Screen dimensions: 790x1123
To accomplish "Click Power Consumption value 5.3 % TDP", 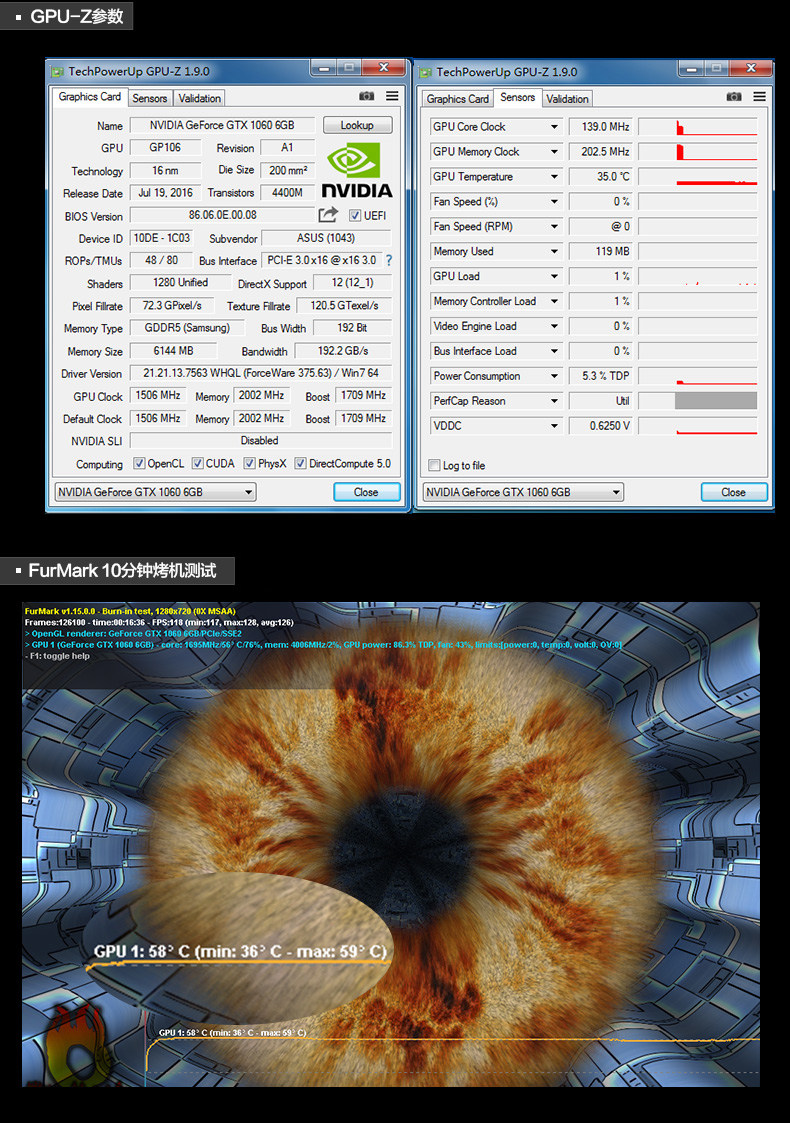I will [601, 376].
